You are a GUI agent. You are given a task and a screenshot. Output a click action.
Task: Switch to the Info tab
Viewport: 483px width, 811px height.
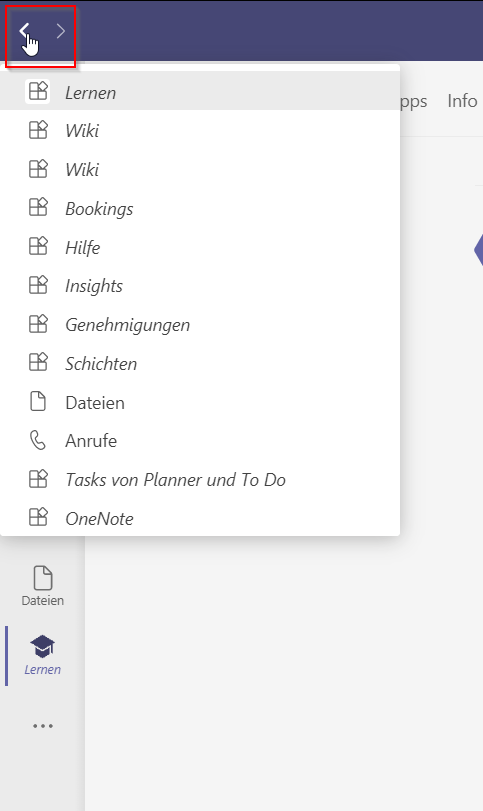coord(462,101)
